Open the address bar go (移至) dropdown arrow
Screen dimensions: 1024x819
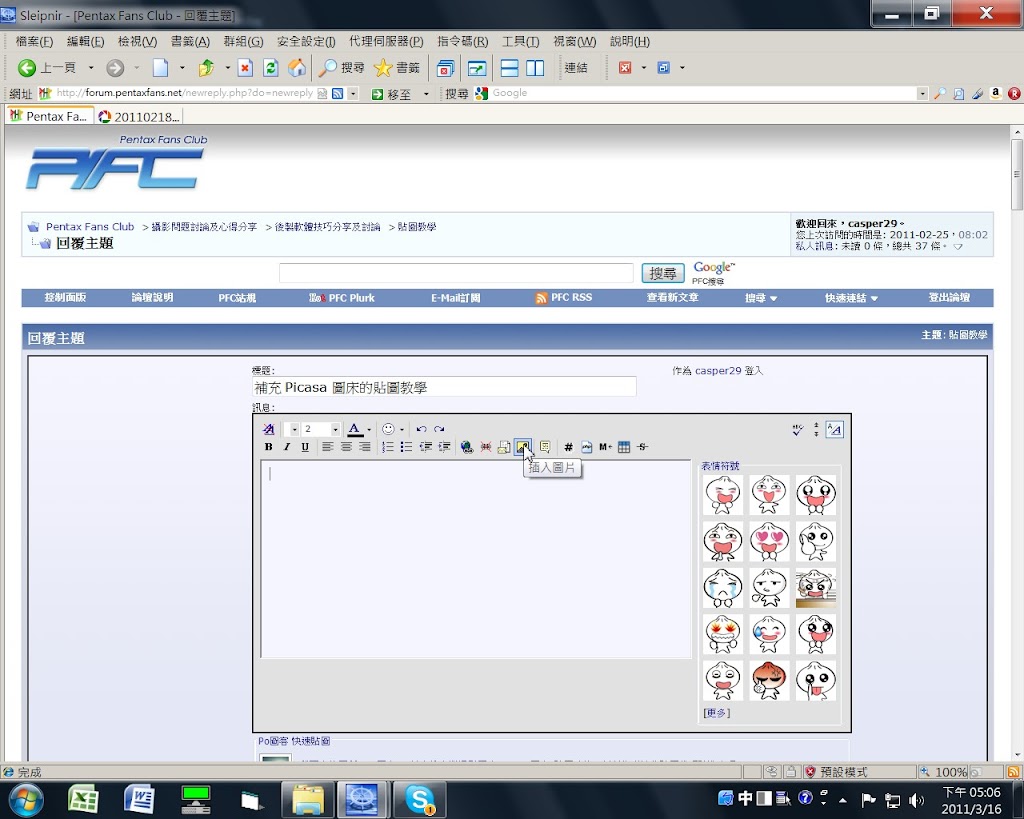426,93
